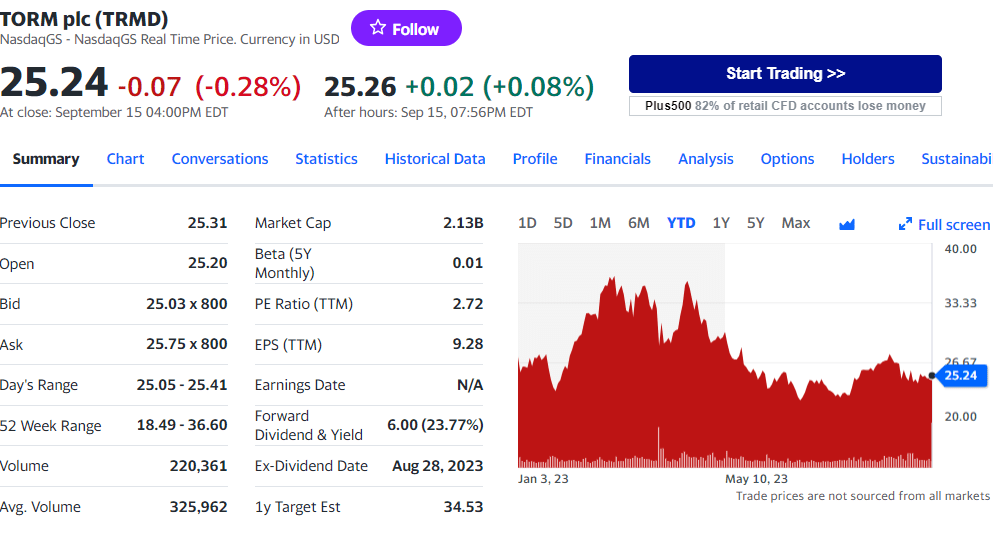
Task: Select 1D chart range
Action: tap(527, 223)
